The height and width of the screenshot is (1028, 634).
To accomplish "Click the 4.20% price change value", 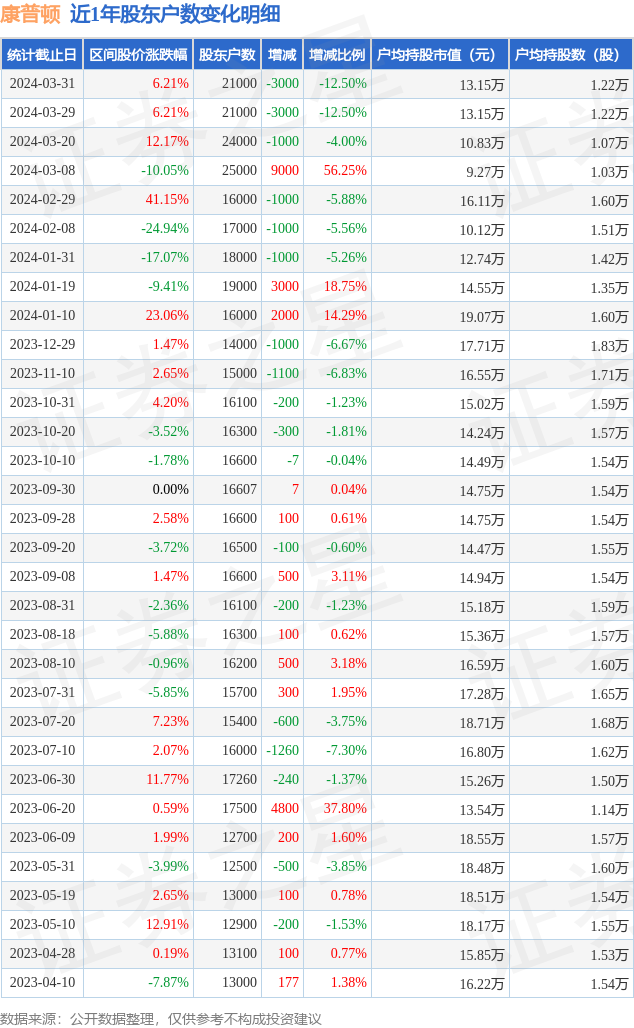I will [170, 403].
